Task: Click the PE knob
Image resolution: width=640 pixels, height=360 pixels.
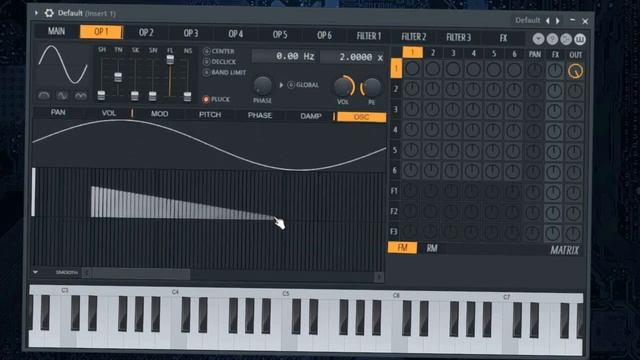Action: 371,87
